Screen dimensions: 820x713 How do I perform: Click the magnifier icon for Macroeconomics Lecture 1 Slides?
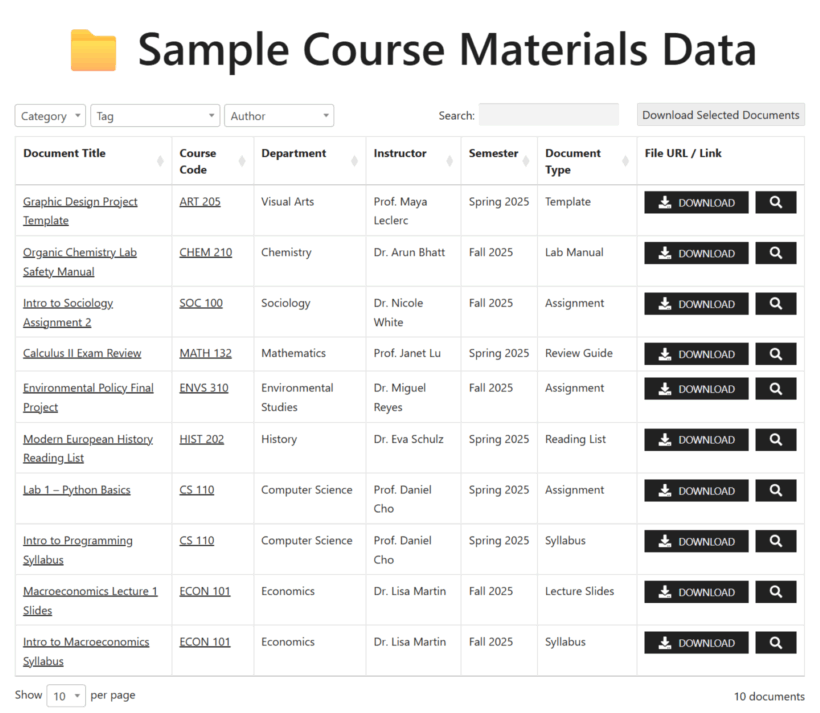tap(776, 592)
